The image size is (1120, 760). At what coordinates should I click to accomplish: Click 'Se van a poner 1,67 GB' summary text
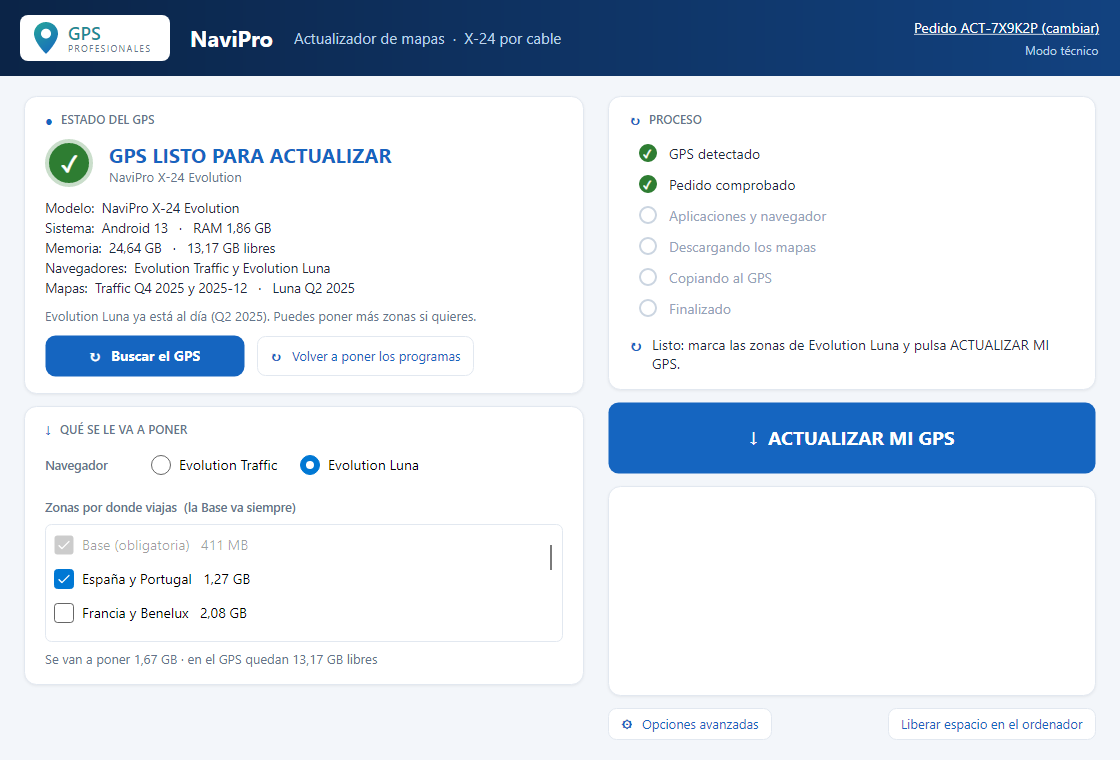pos(211,659)
